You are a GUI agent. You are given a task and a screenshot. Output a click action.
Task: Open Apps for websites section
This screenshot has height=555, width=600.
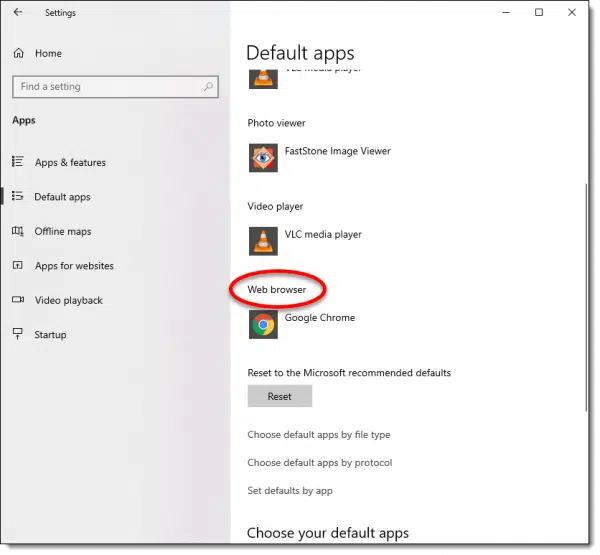74,266
